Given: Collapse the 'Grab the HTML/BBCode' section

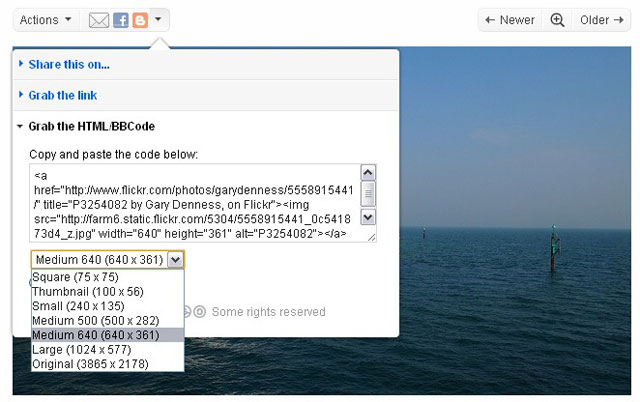Looking at the screenshot, I should tap(91, 127).
